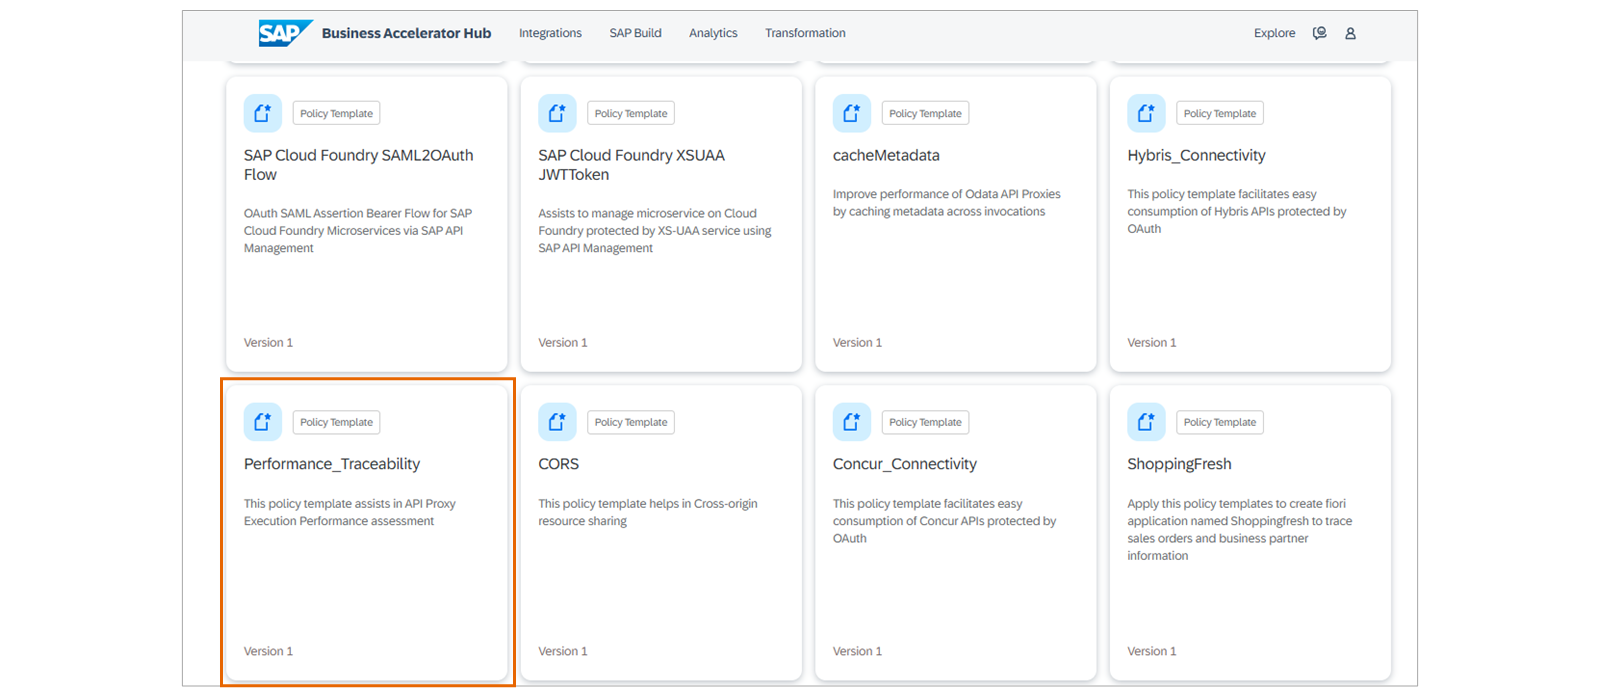
Task: Open SAP Cloud Foundry SAML2OAuth Flow title
Action: [x=358, y=165]
